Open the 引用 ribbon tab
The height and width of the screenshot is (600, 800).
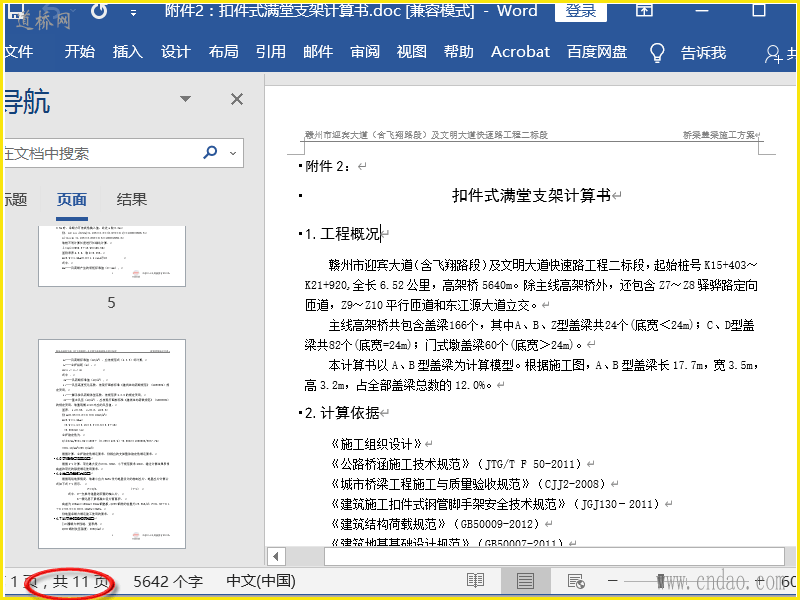pos(270,52)
